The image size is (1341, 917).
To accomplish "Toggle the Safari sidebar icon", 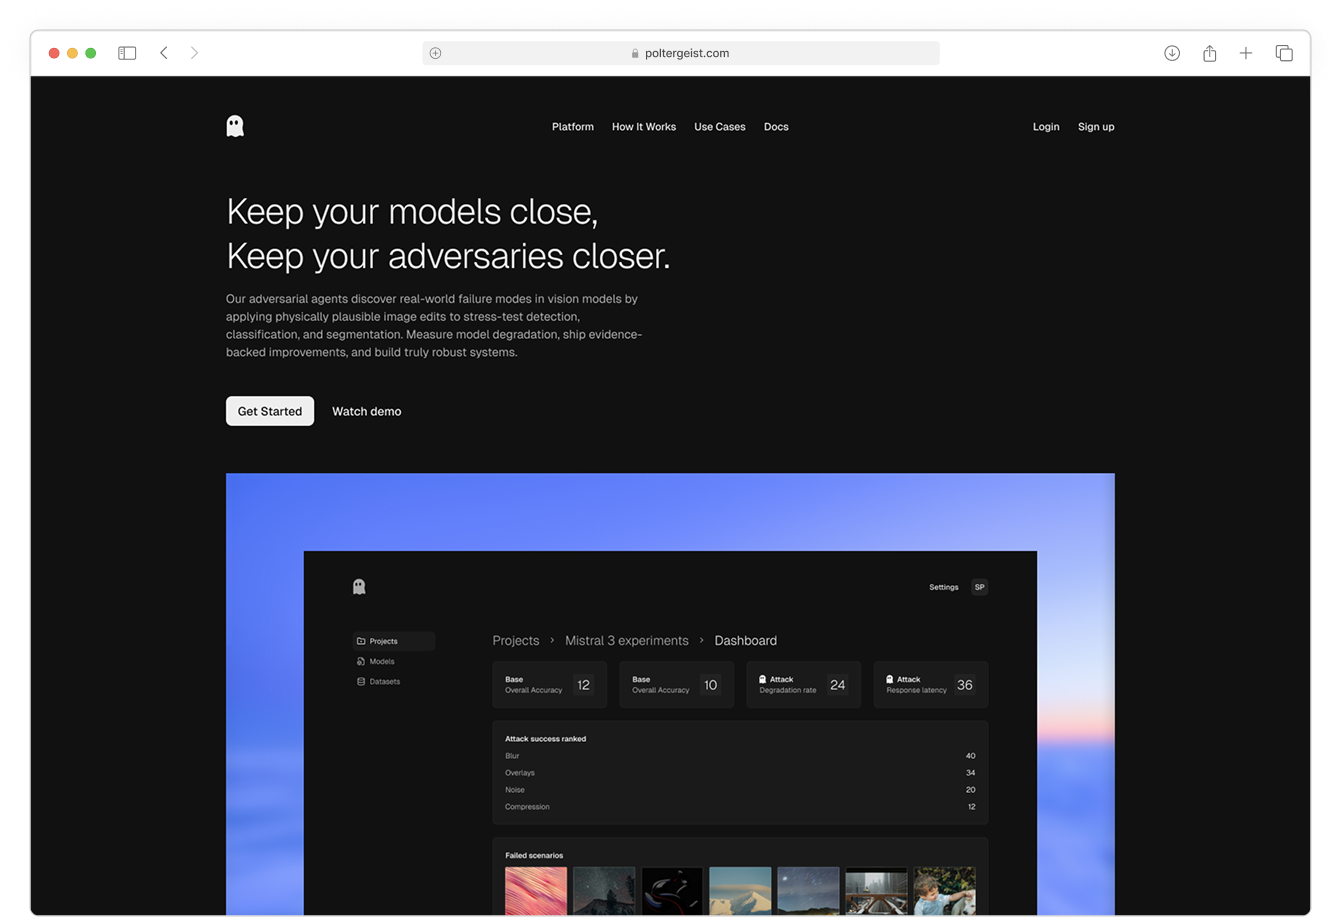I will point(127,53).
